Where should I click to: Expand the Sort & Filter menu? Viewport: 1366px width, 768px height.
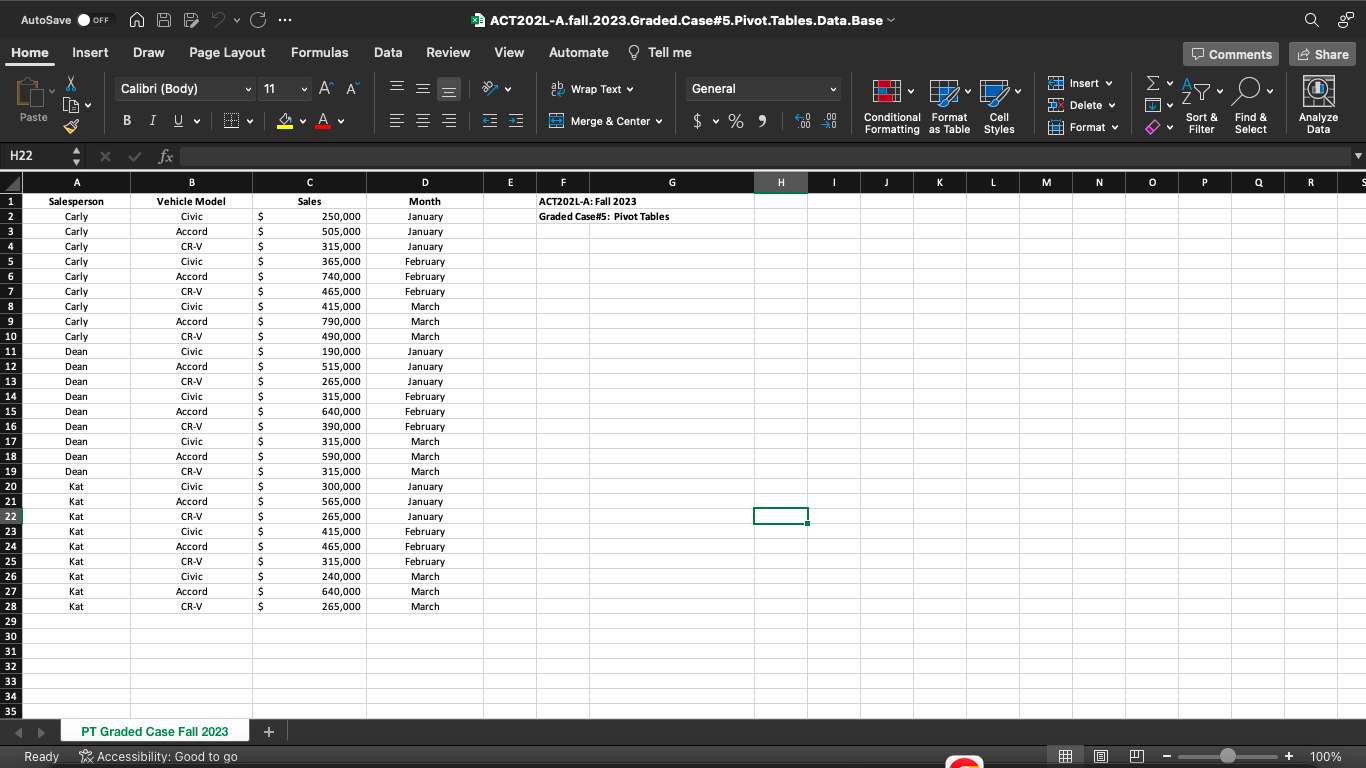1201,106
